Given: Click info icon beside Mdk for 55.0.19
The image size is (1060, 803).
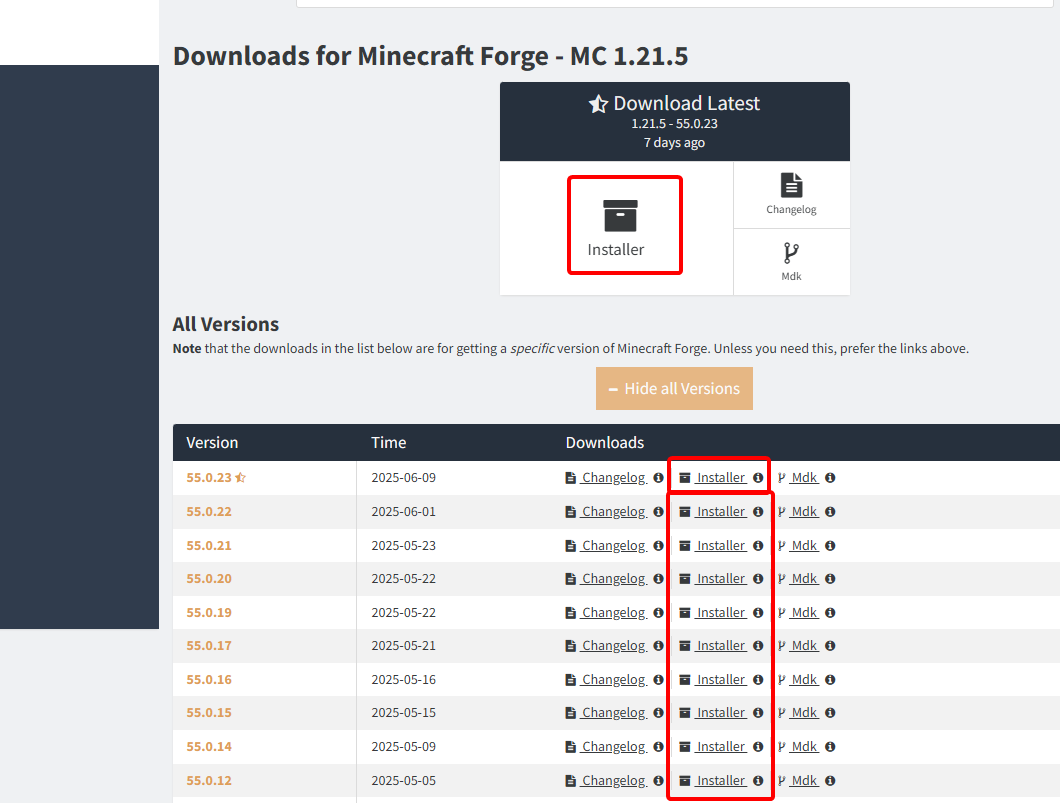Looking at the screenshot, I should point(830,612).
